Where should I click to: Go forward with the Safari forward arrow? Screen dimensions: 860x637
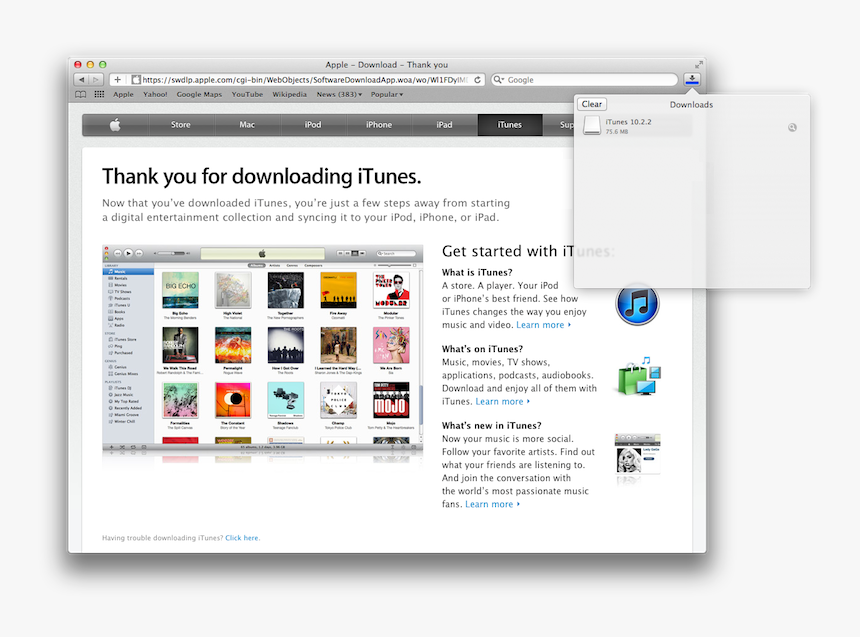96,80
